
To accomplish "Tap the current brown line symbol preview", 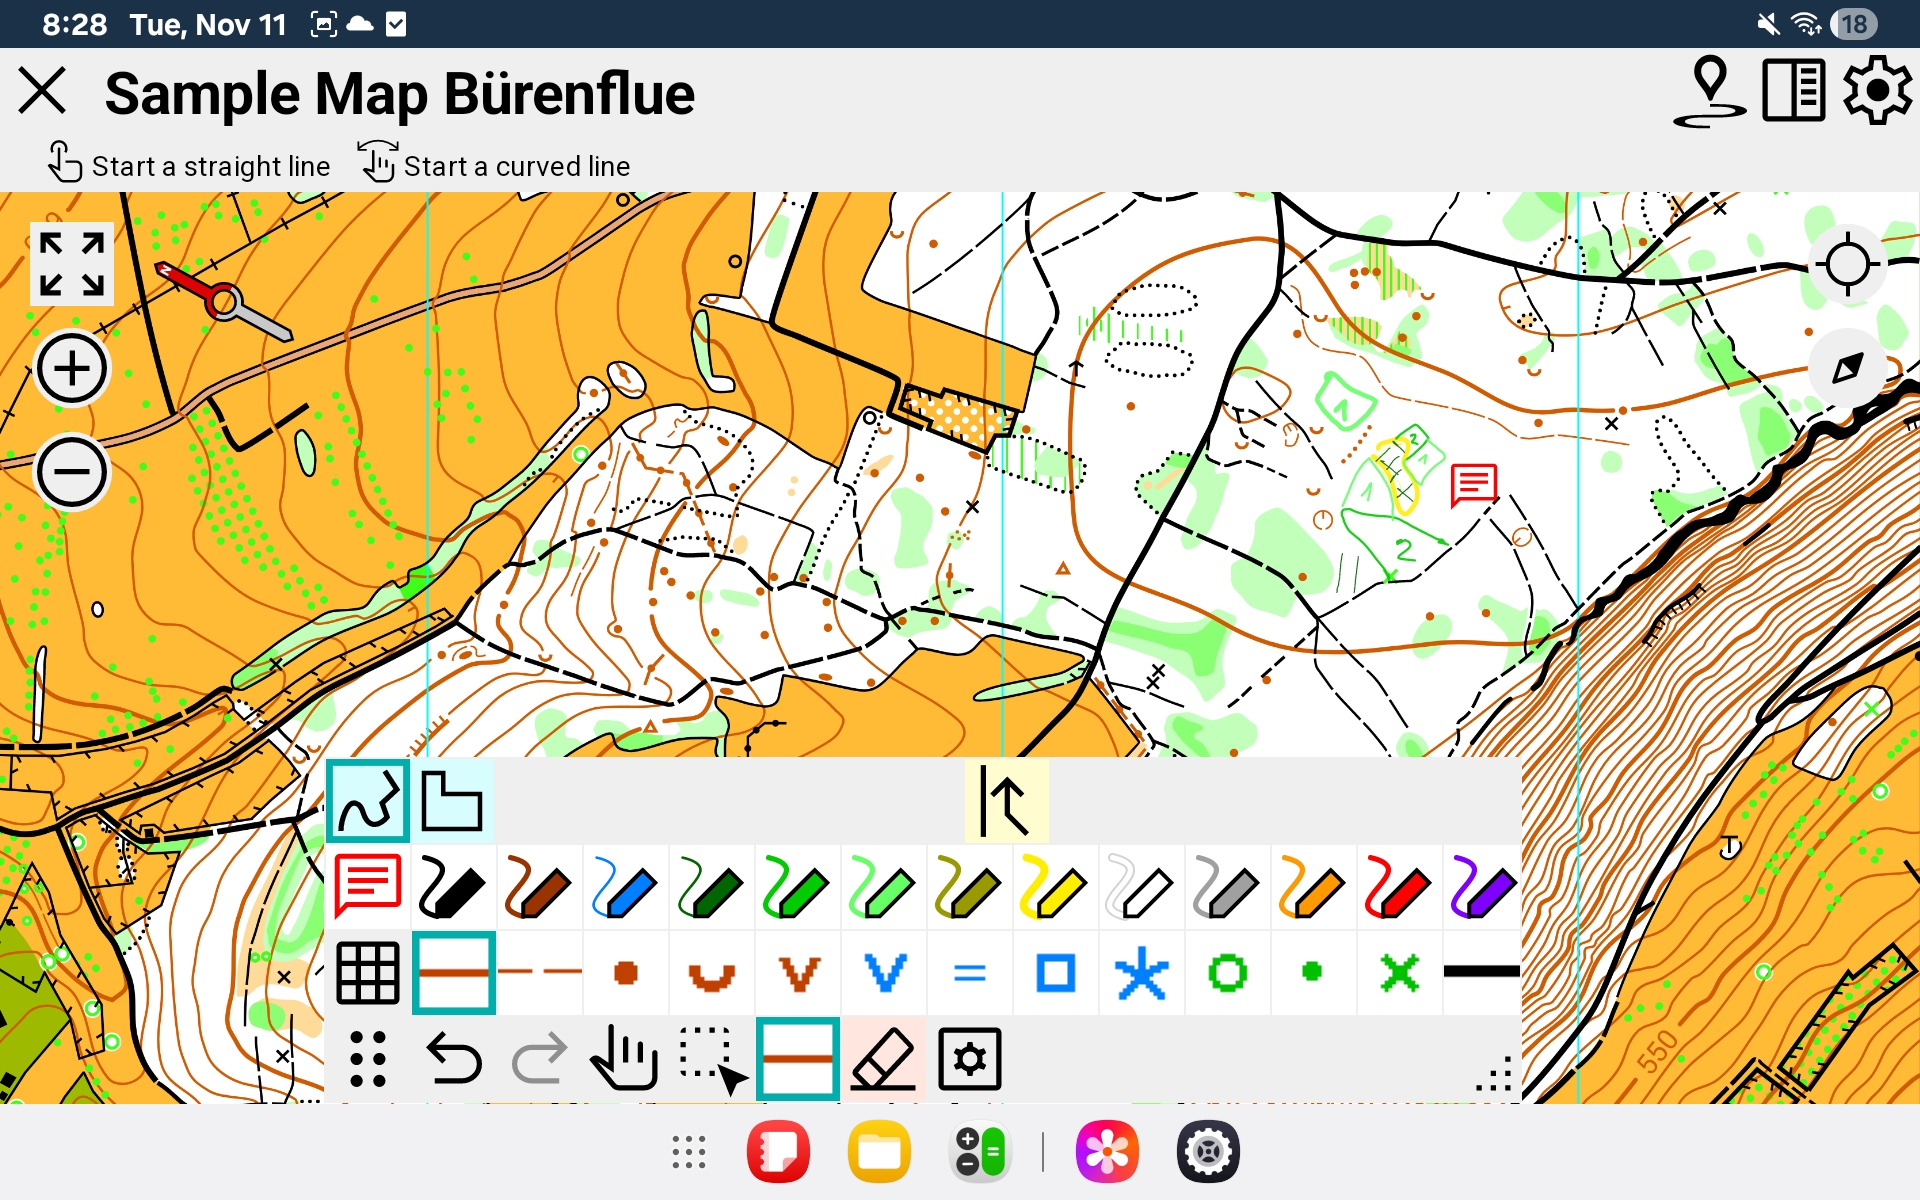I will [797, 1058].
